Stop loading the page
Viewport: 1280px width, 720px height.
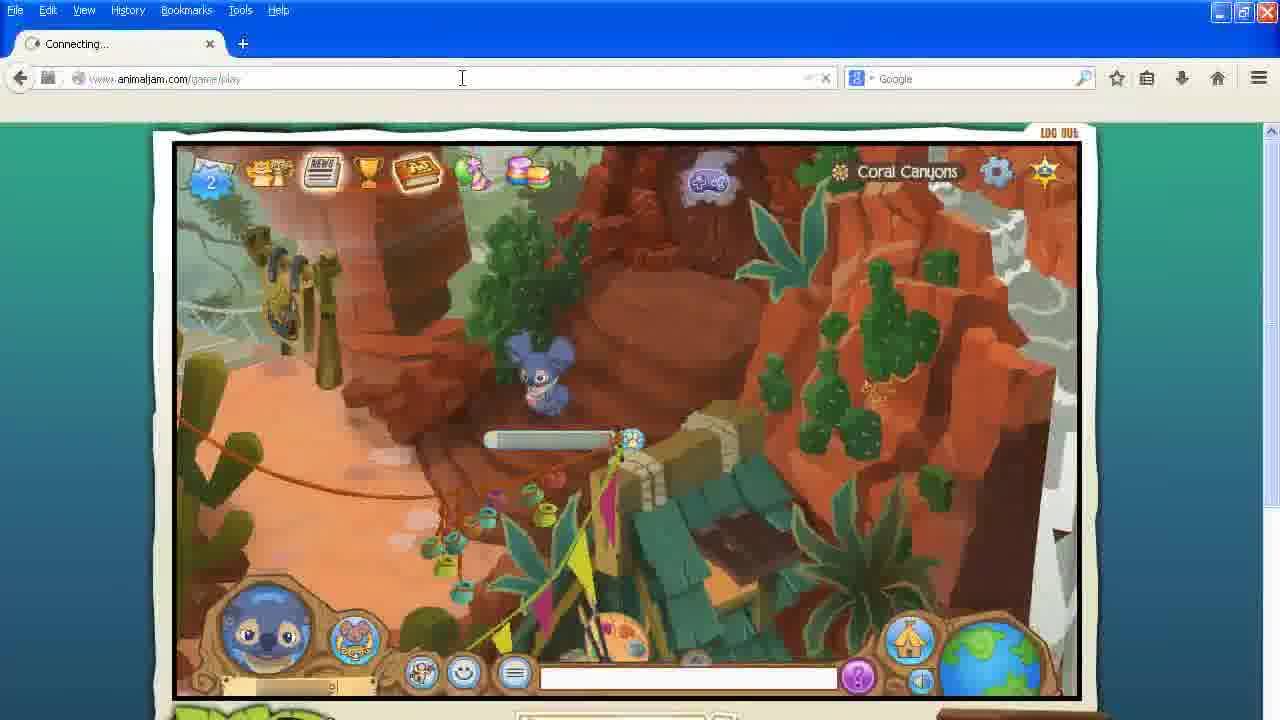tap(826, 79)
